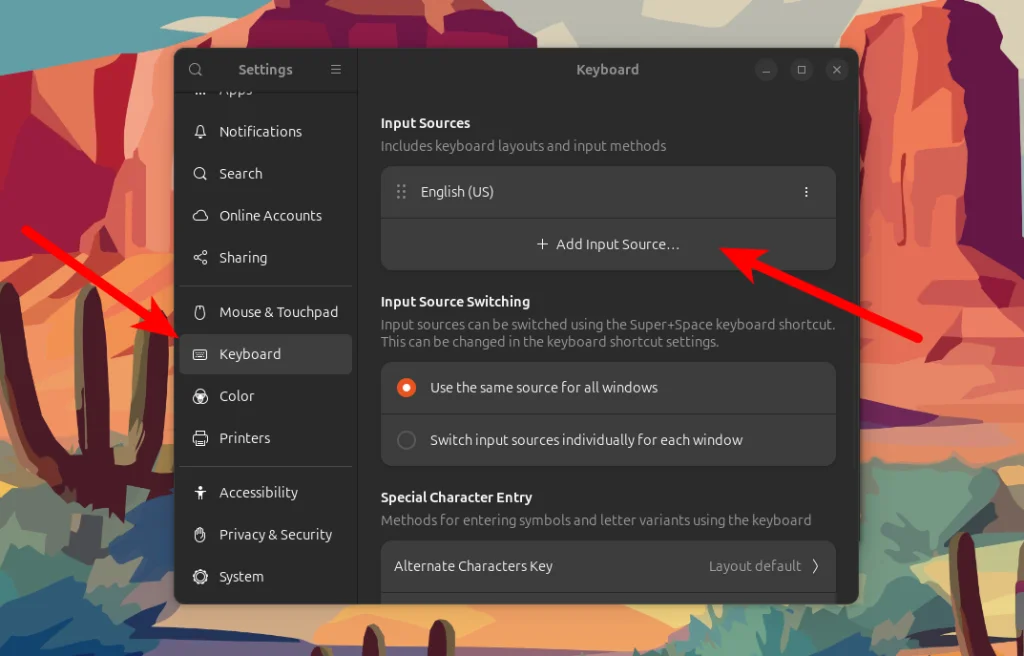Viewport: 1024px width, 656px height.
Task: Select the Accessibility icon in the sidebar
Action: point(202,492)
